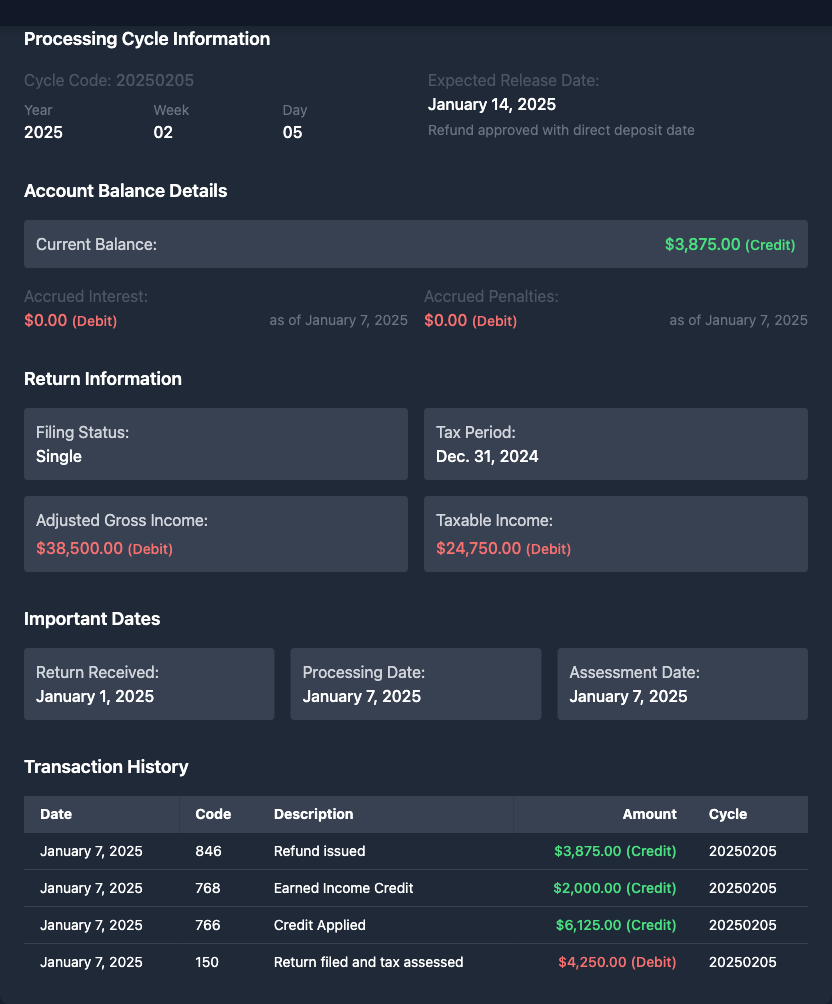Viewport: 832px width, 1004px height.
Task: Select the Filing Status card
Action: click(215, 444)
